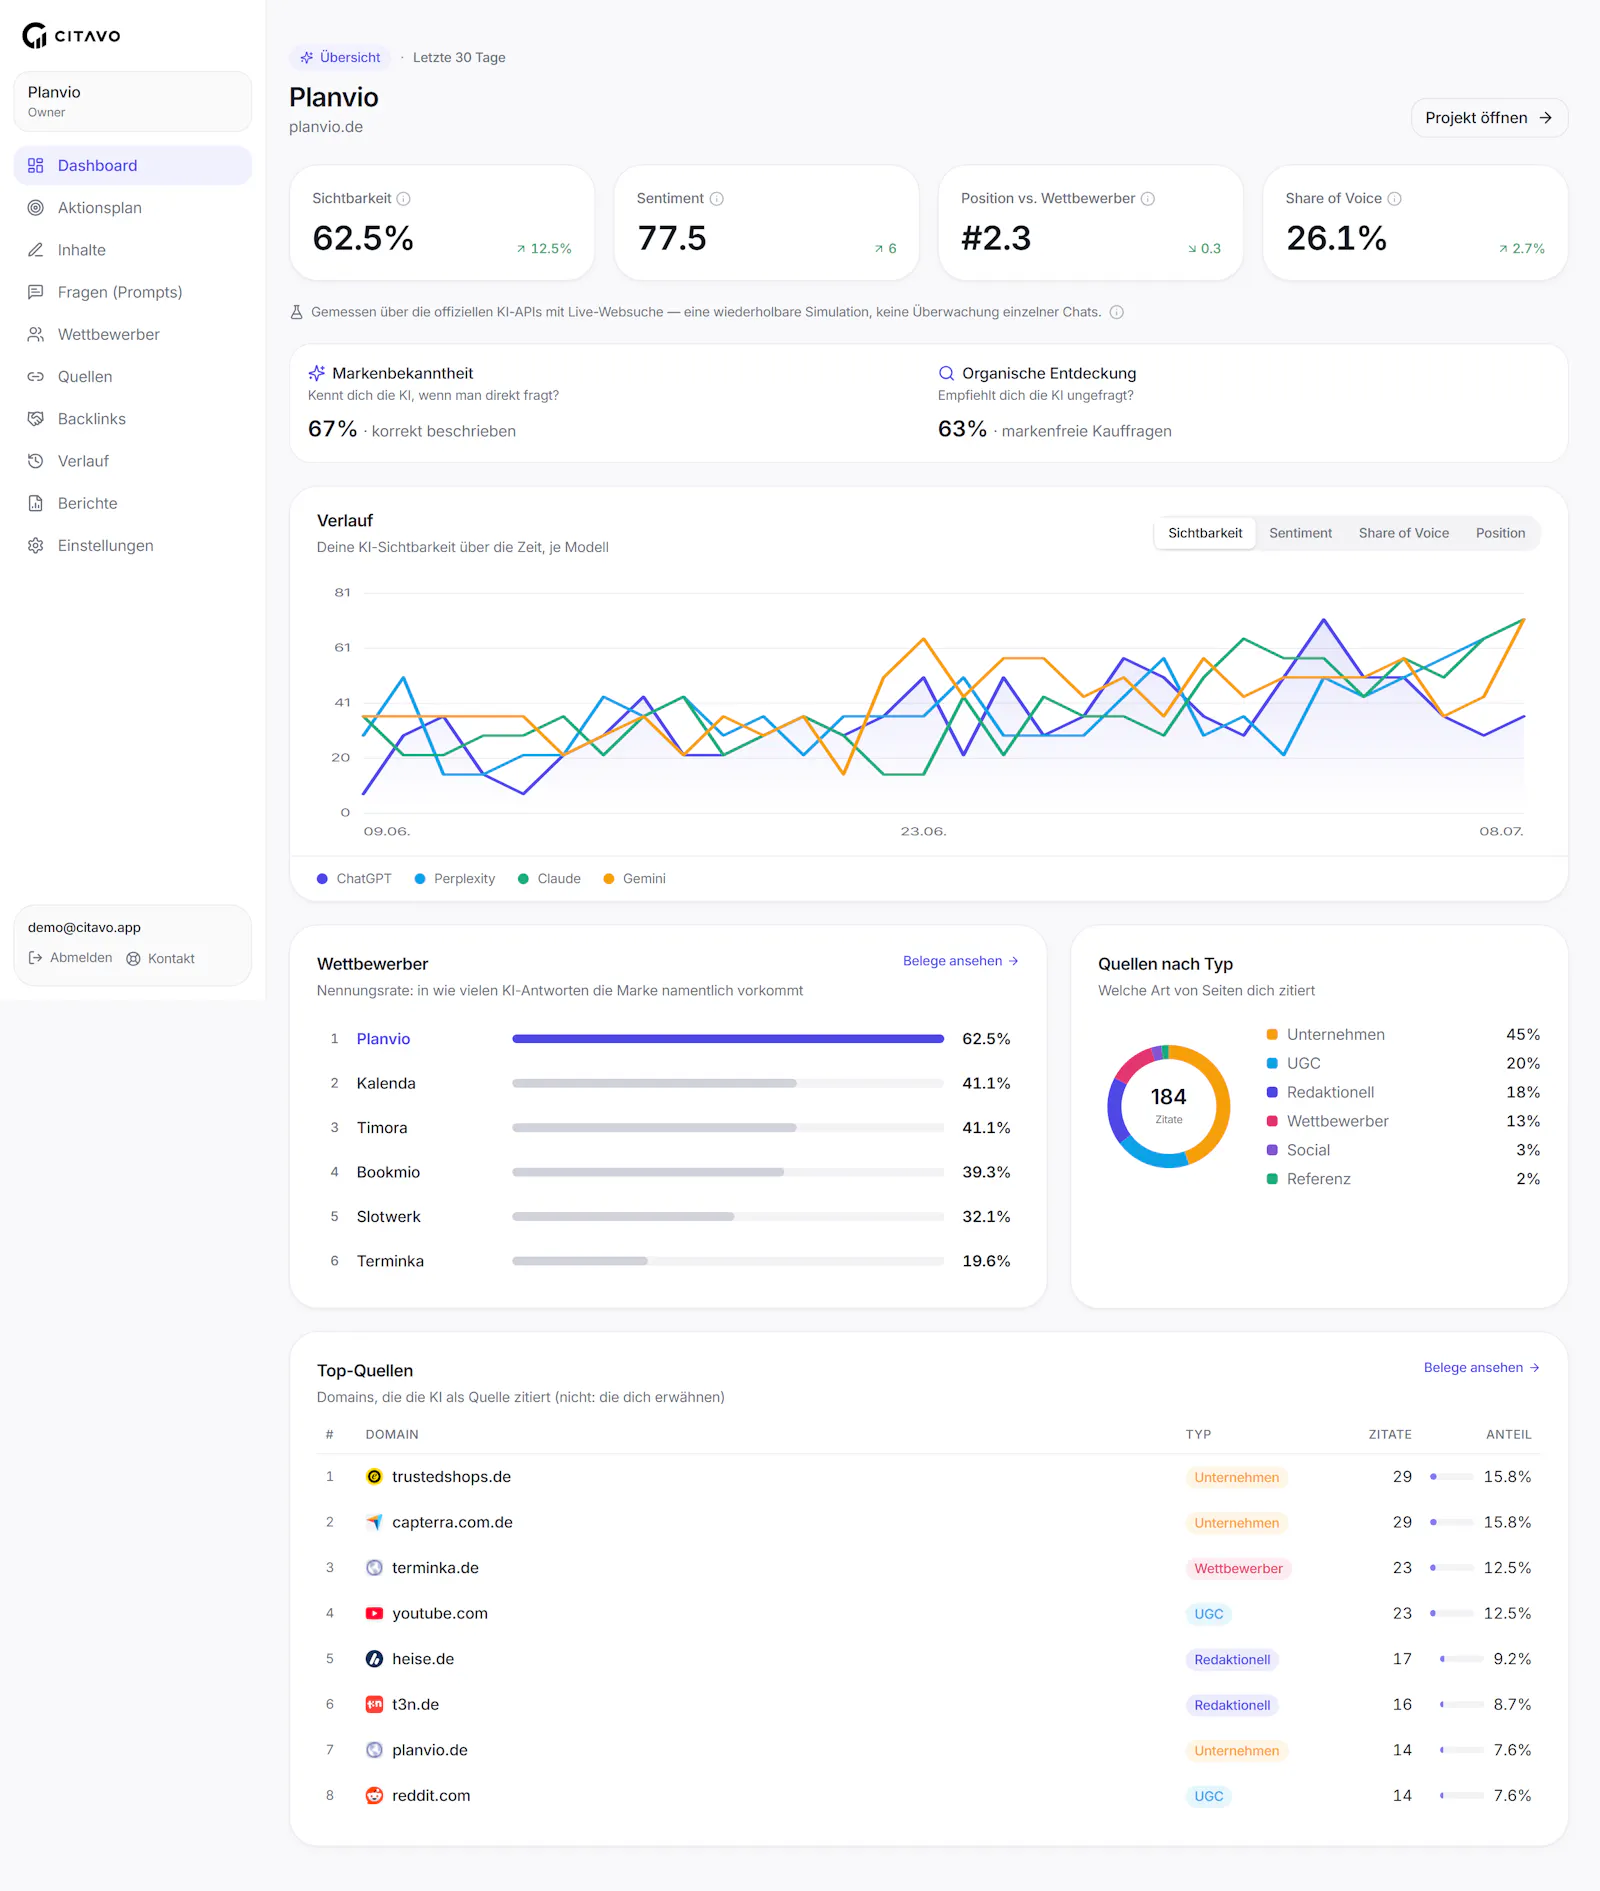This screenshot has width=1600, height=1891.
Task: Open Quellen sidebar entry
Action: [x=133, y=376]
